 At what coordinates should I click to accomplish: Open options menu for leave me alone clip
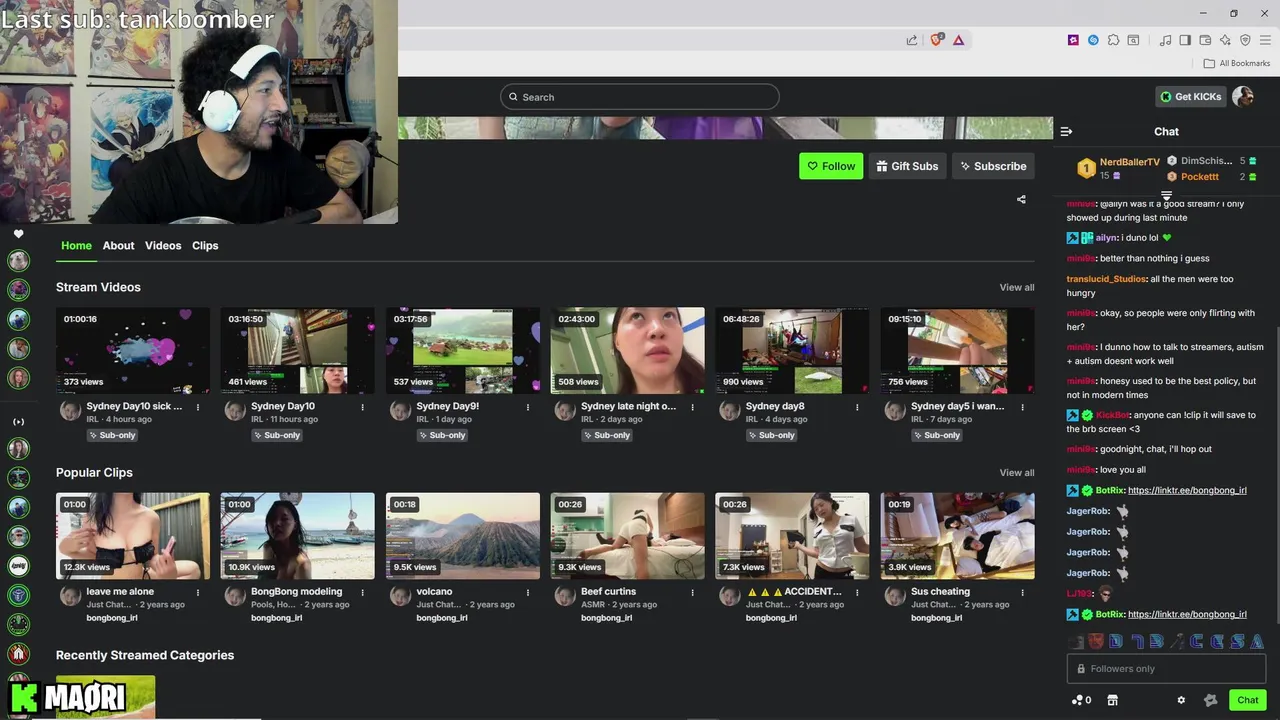coord(198,592)
